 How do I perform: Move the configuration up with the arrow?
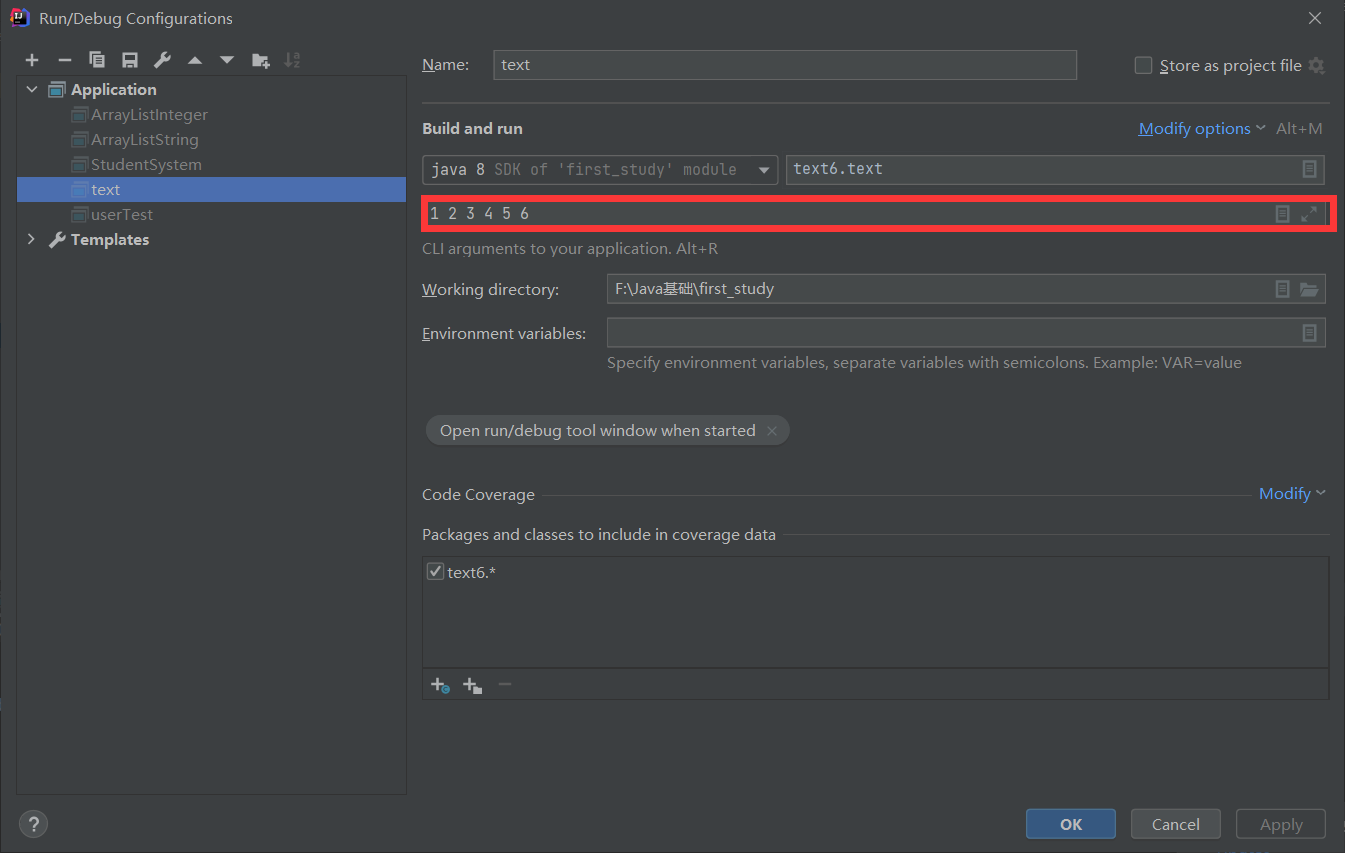(x=195, y=60)
